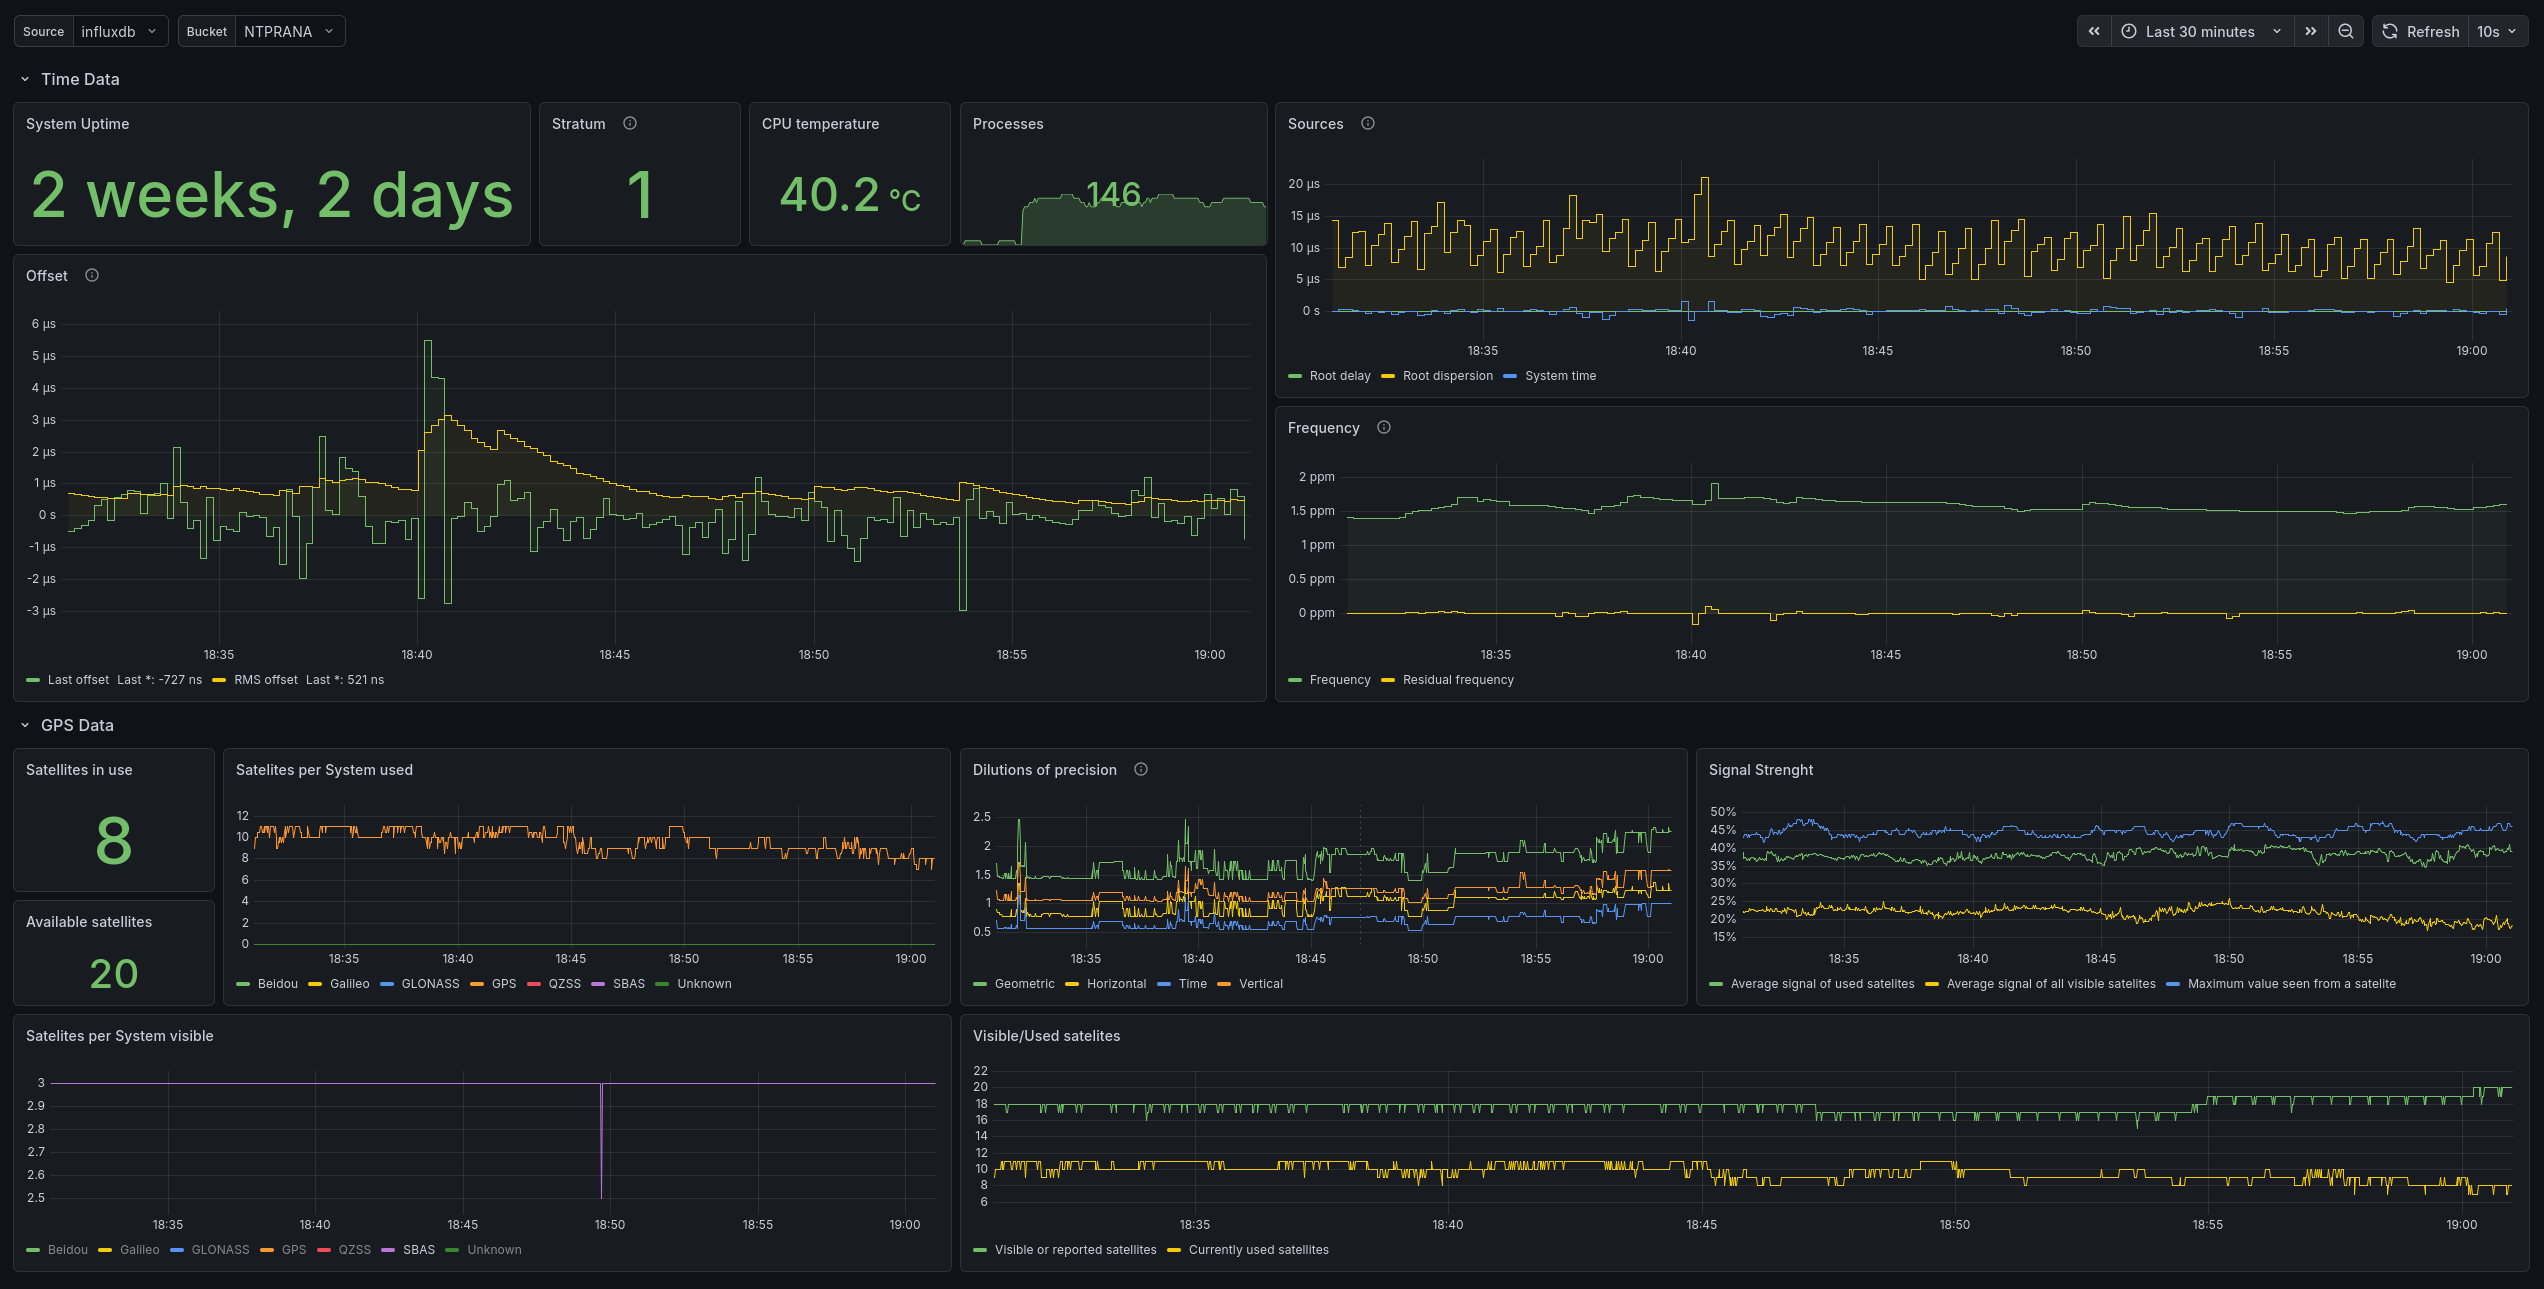Select SBAS in Satelites per System visible legend

[x=418, y=1250]
